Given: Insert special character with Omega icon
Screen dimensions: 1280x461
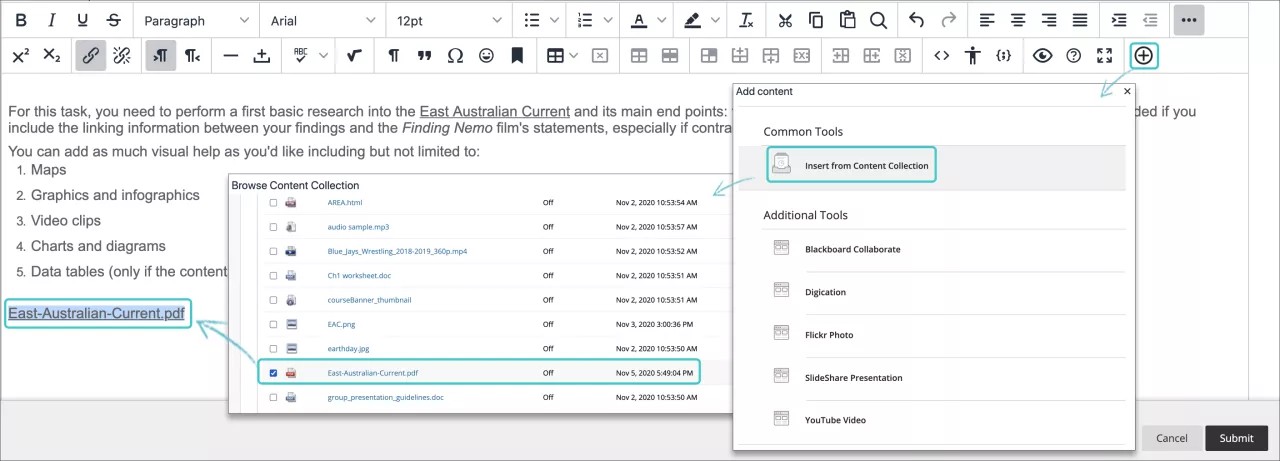Looking at the screenshot, I should pos(455,56).
